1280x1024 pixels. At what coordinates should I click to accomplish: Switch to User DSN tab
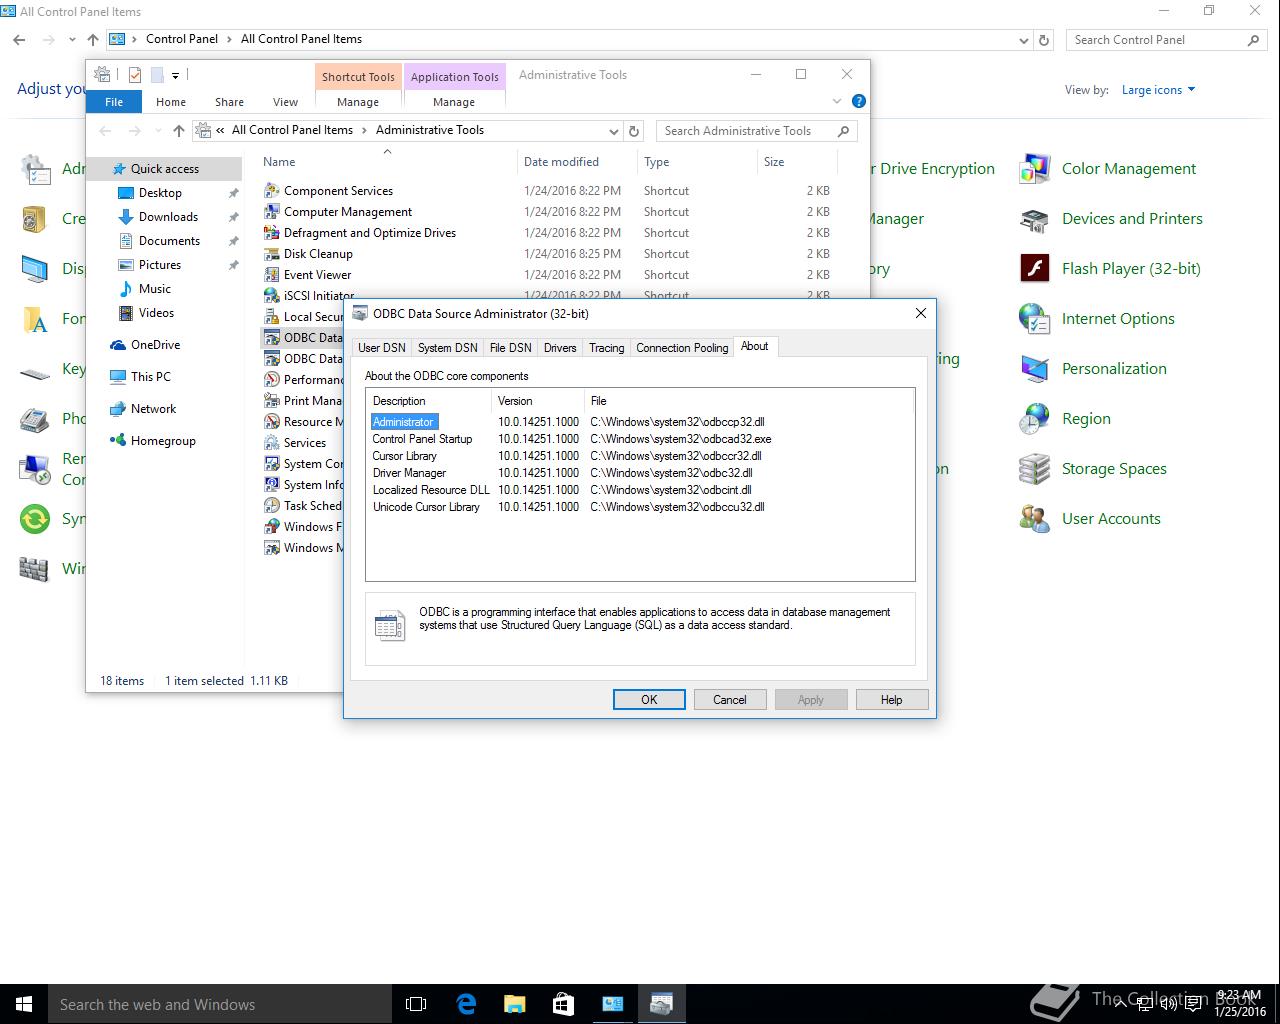tap(382, 348)
